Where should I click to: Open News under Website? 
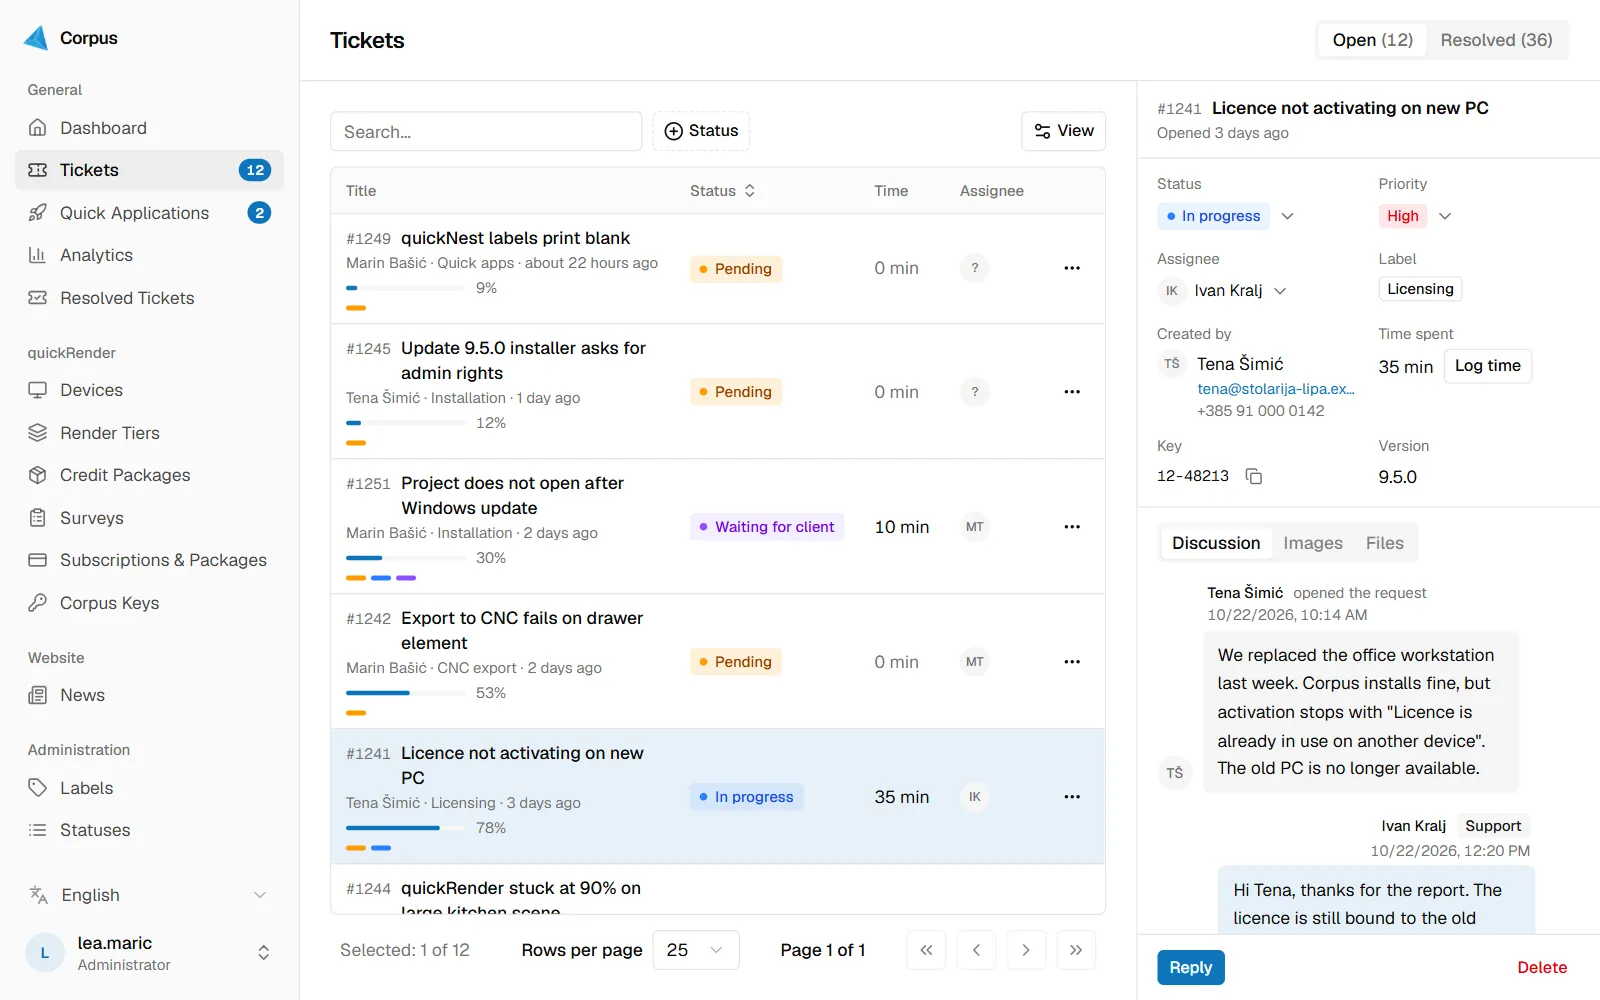coord(149,695)
